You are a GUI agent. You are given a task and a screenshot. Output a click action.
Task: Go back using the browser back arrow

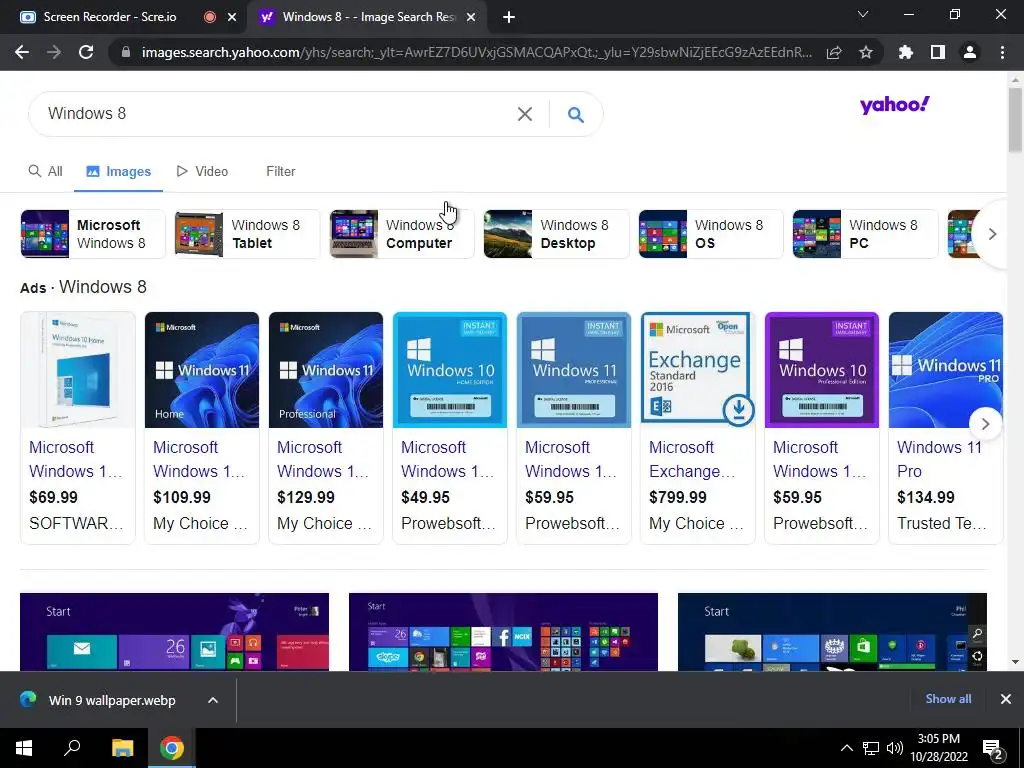pos(22,52)
